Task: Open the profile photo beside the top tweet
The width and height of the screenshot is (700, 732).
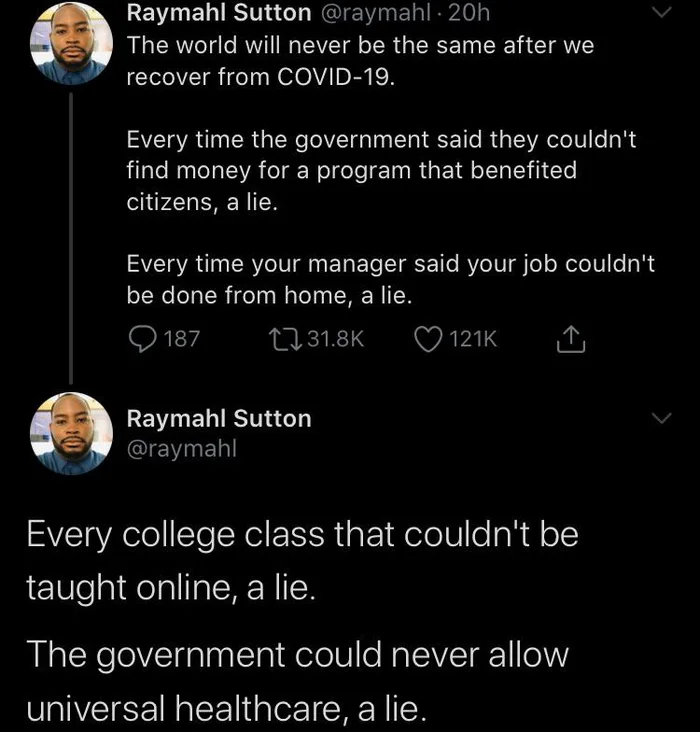Action: (71, 45)
